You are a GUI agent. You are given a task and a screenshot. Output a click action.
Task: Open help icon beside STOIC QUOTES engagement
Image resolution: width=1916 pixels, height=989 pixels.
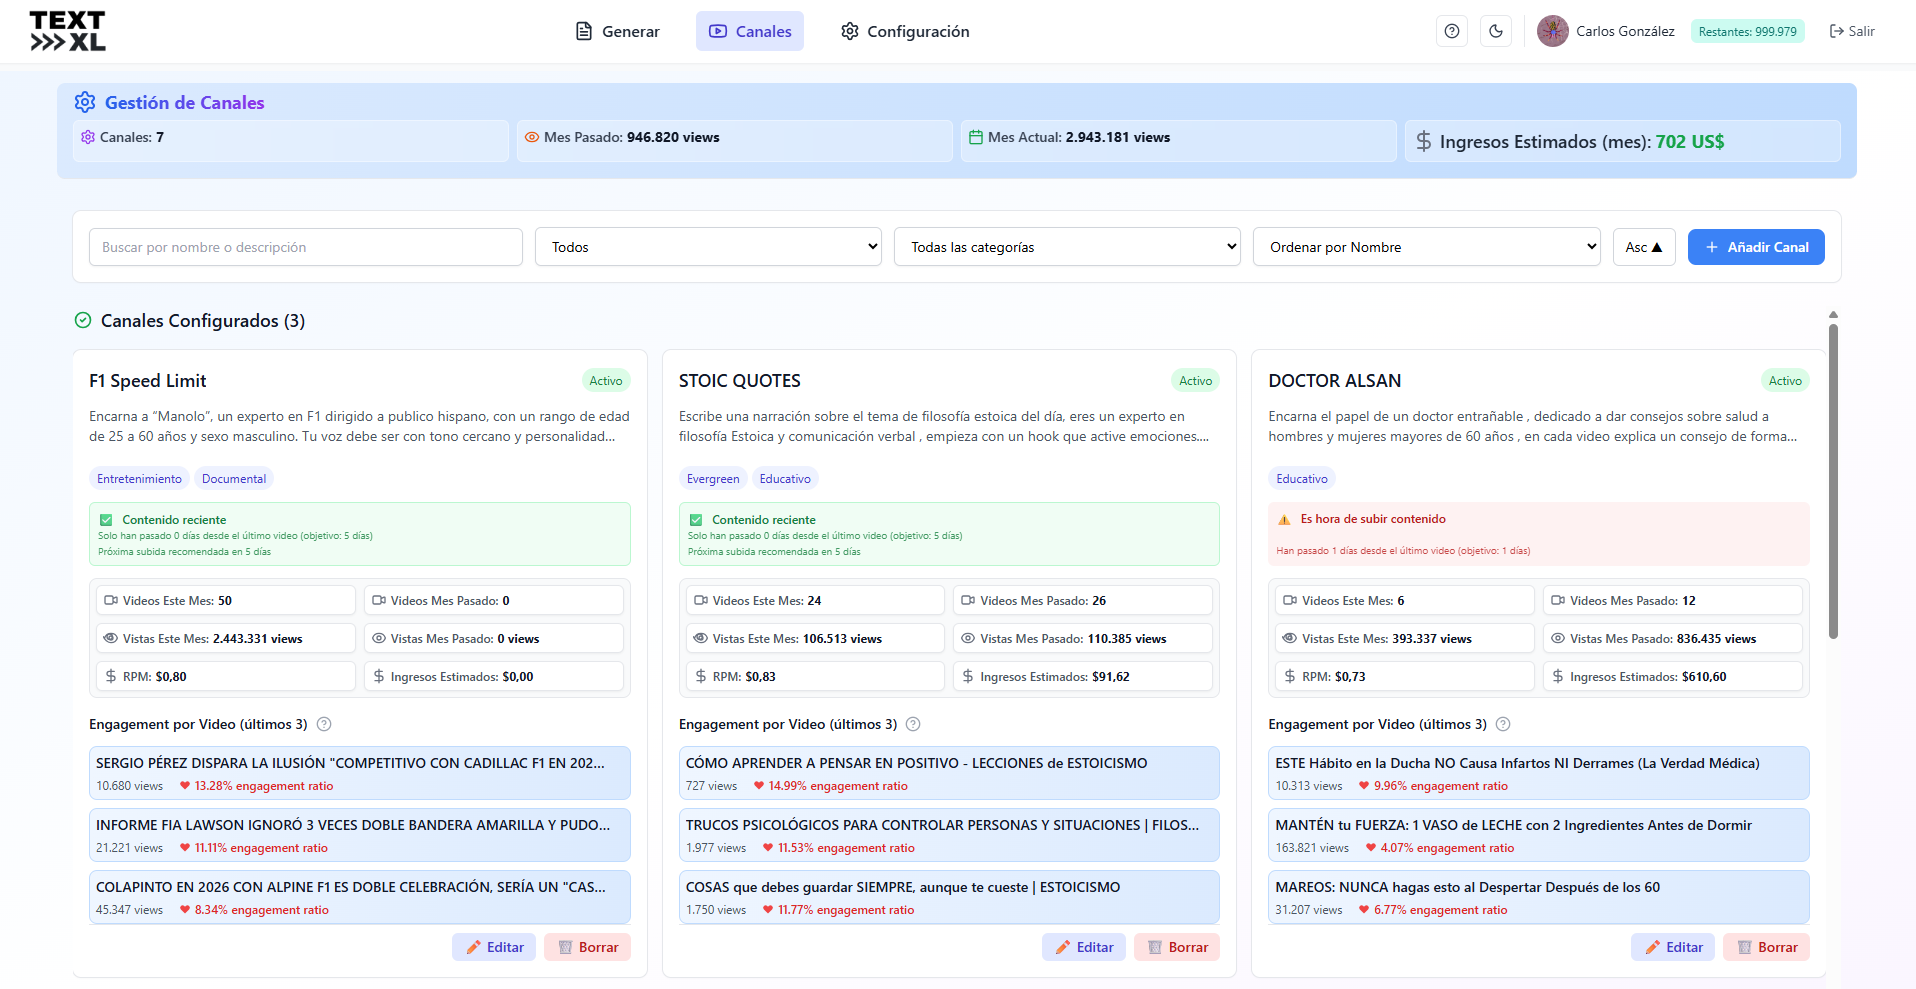913,724
